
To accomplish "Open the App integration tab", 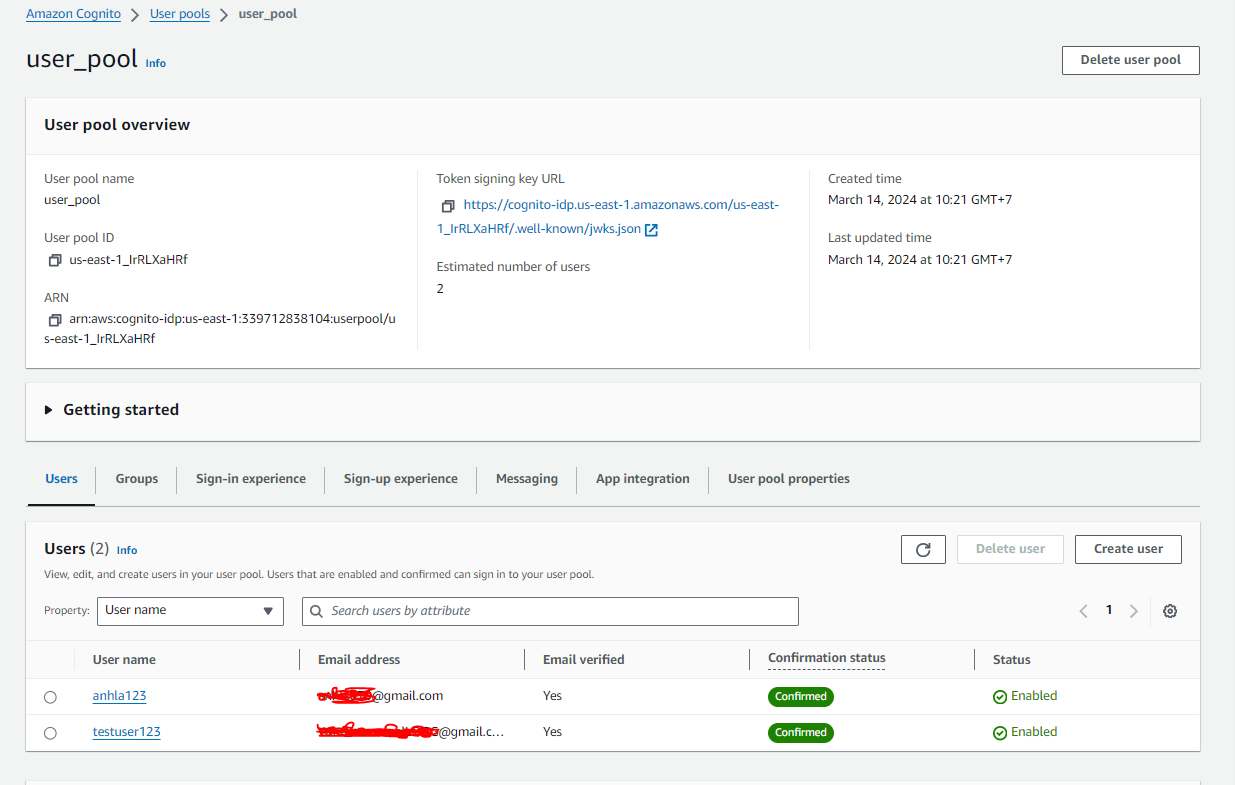I will (642, 479).
